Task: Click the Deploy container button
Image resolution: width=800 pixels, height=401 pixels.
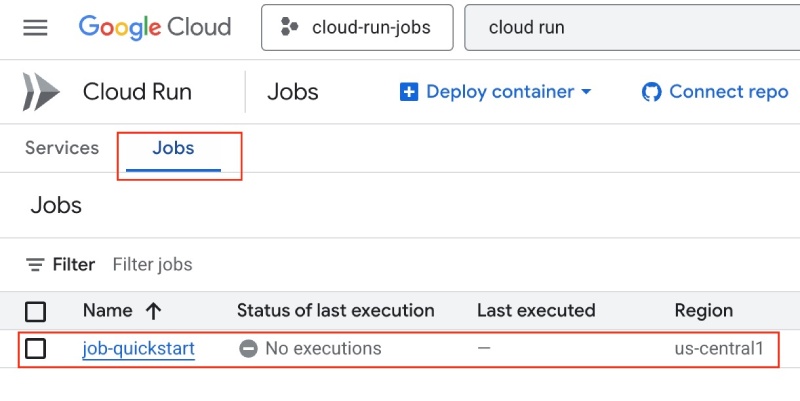Action: coord(495,92)
